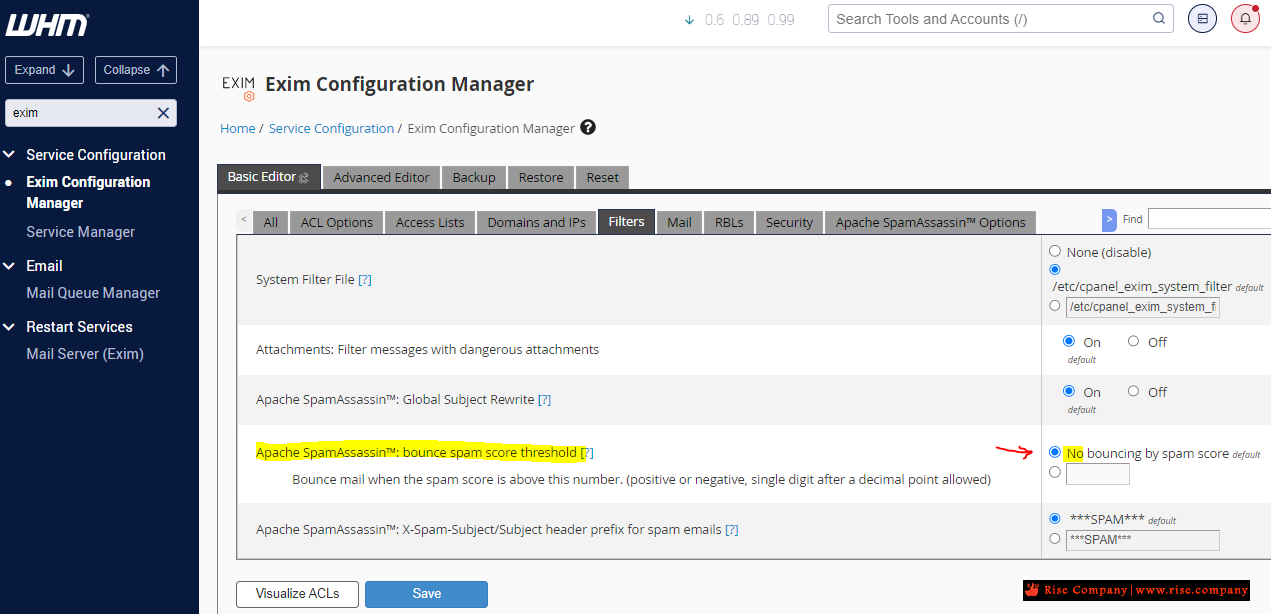Open help link for Global Subject Rewrite

pos(545,399)
